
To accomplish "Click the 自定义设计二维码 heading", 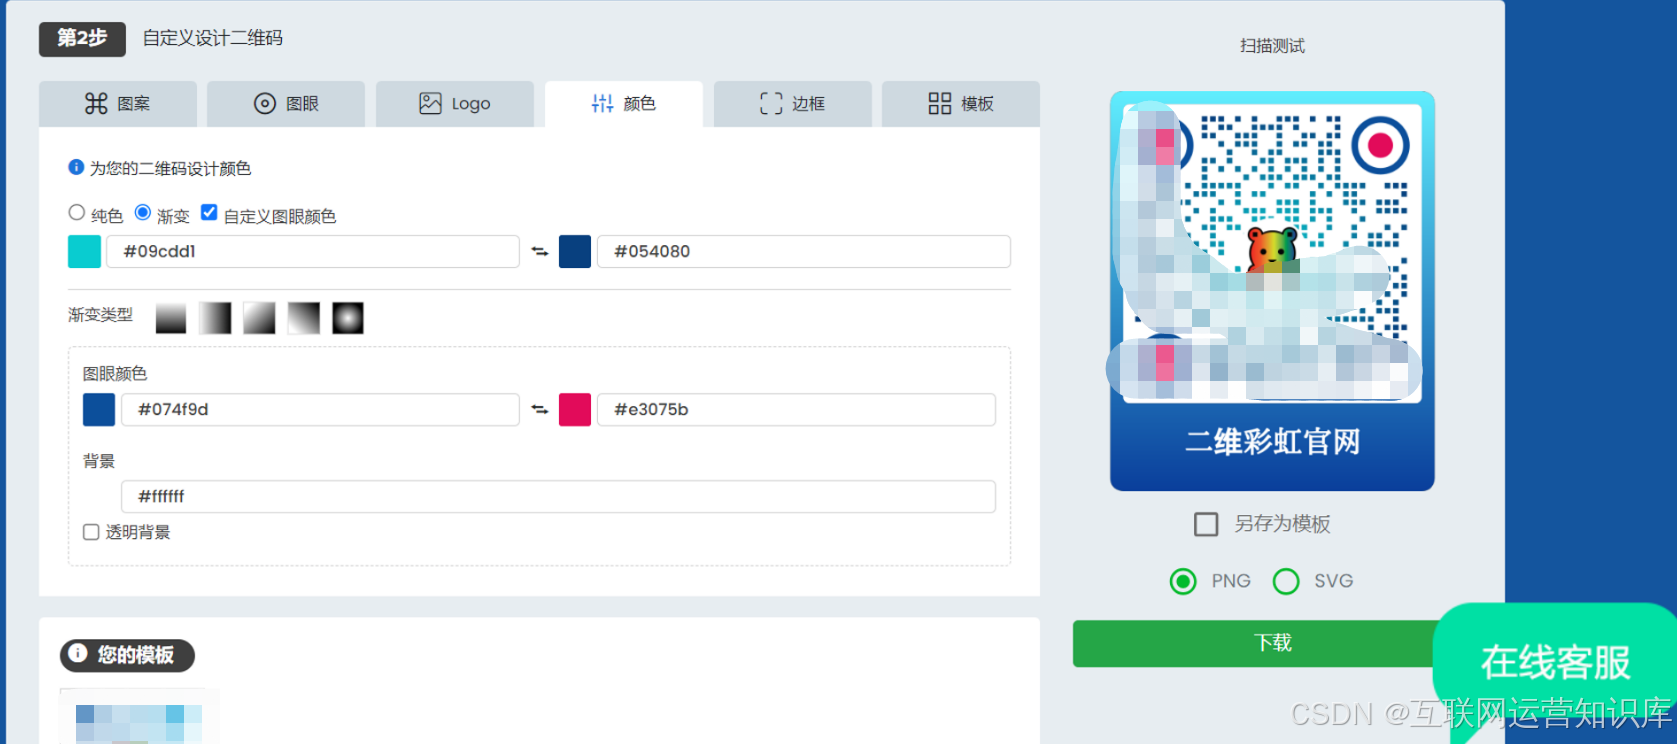I will [x=213, y=38].
